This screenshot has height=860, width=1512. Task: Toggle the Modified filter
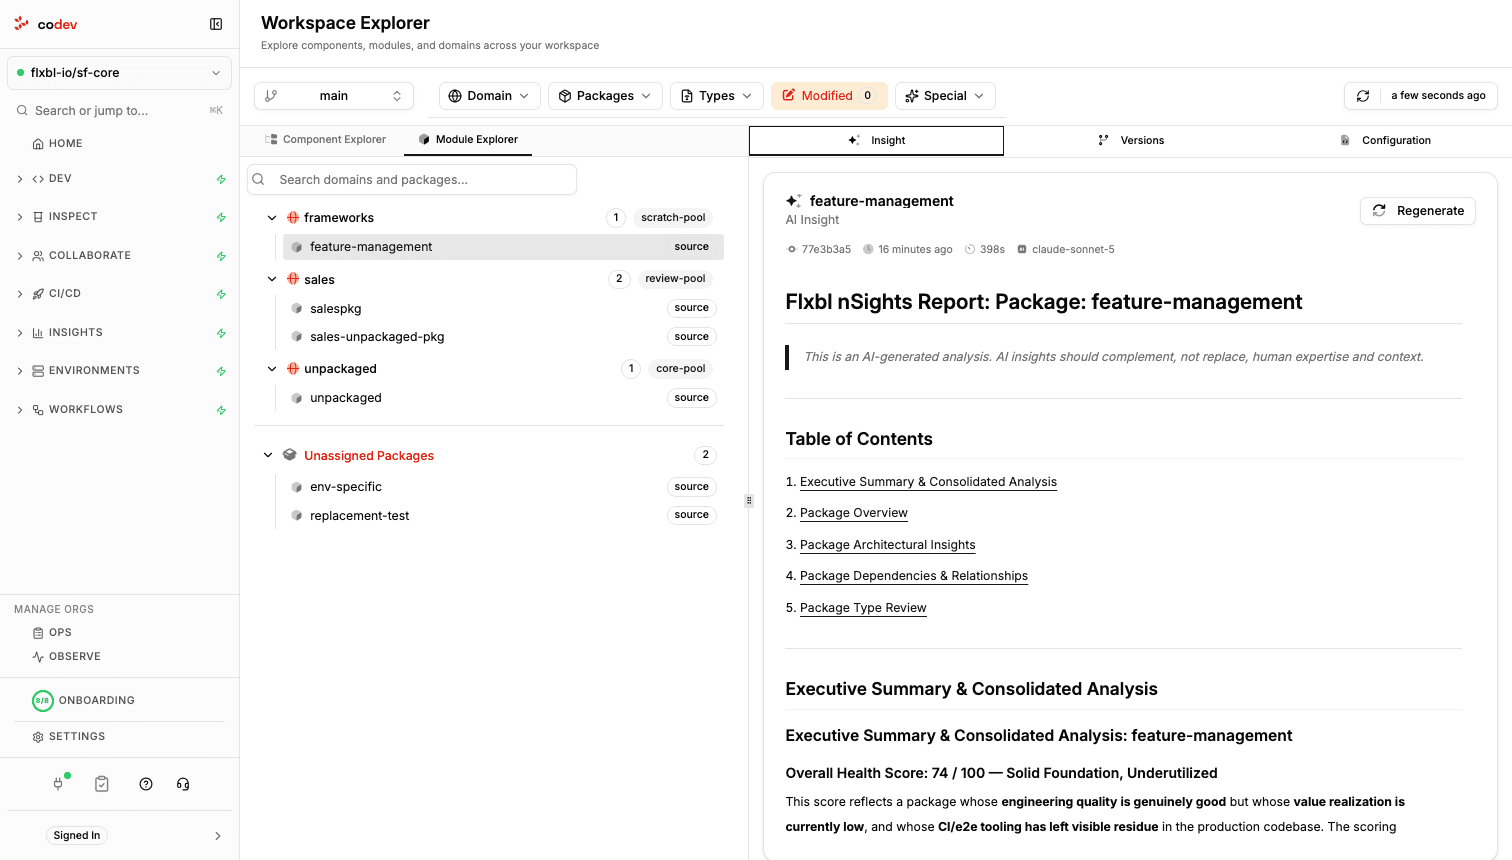coord(829,96)
